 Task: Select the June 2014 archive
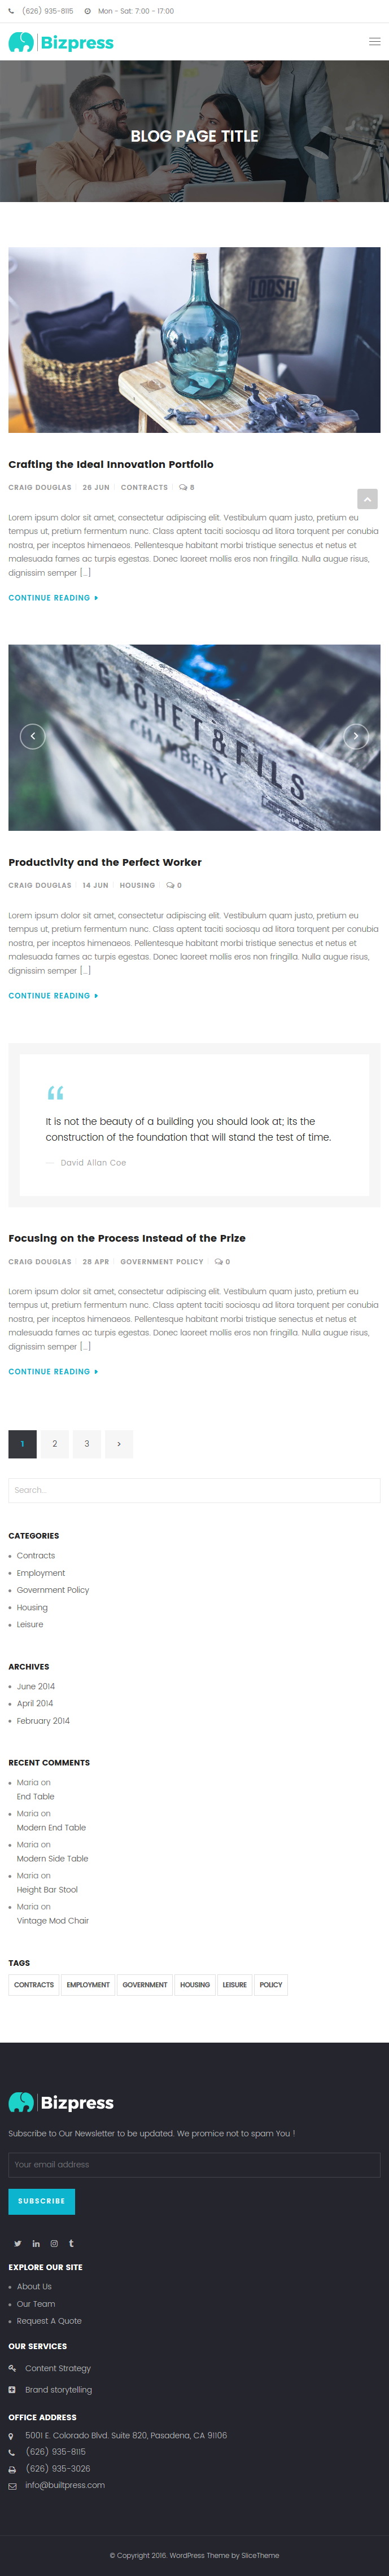[36, 1687]
